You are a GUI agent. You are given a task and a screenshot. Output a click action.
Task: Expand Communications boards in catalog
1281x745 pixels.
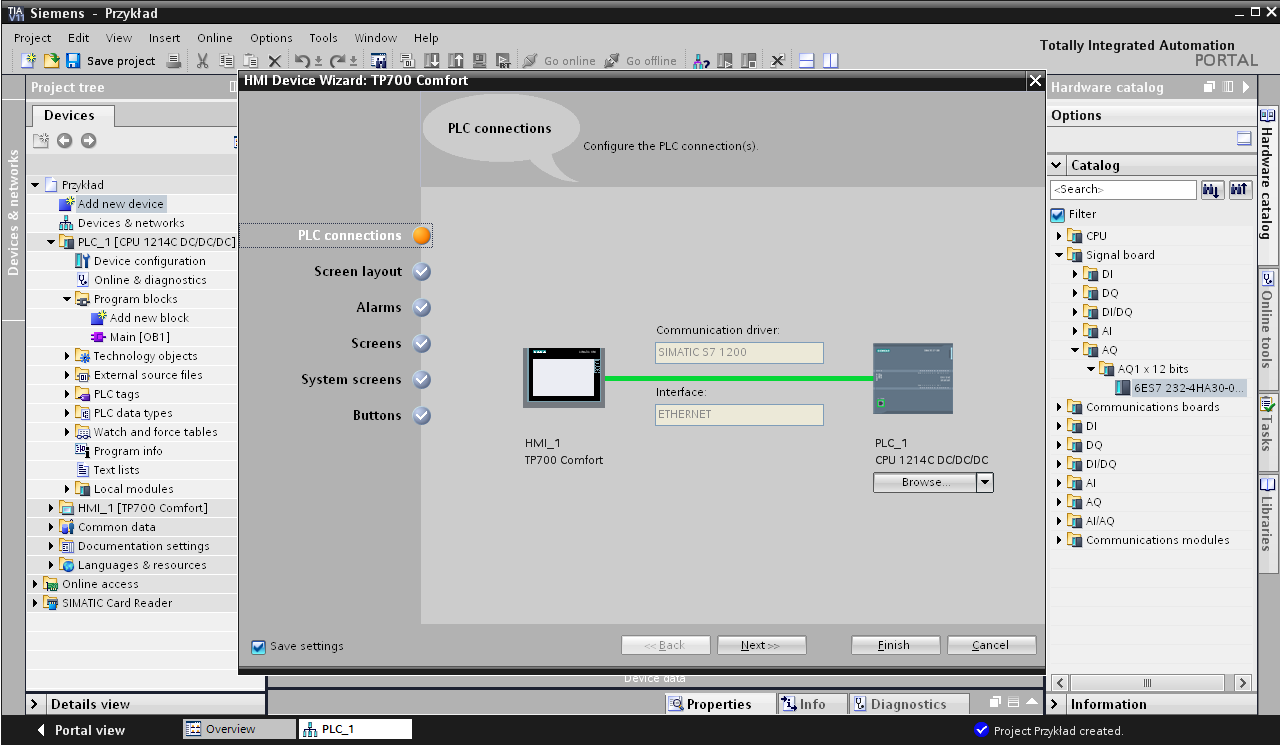point(1060,407)
